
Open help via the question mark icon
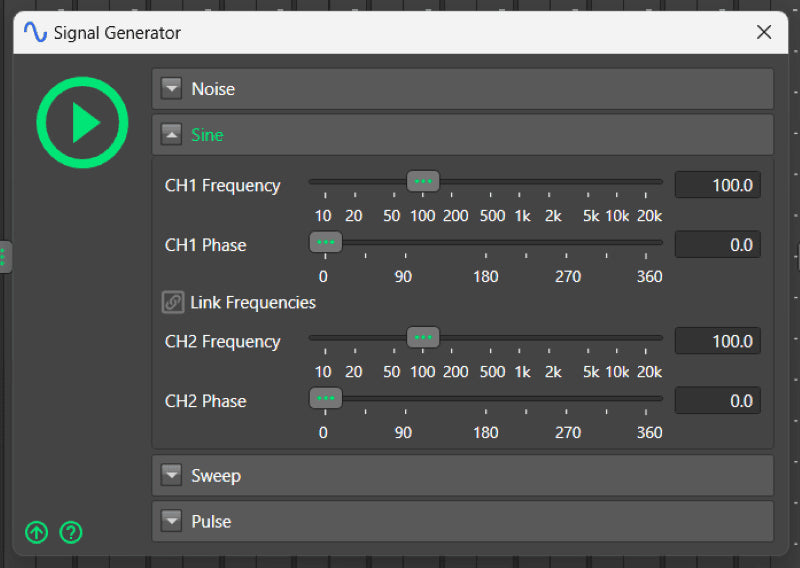tap(70, 532)
